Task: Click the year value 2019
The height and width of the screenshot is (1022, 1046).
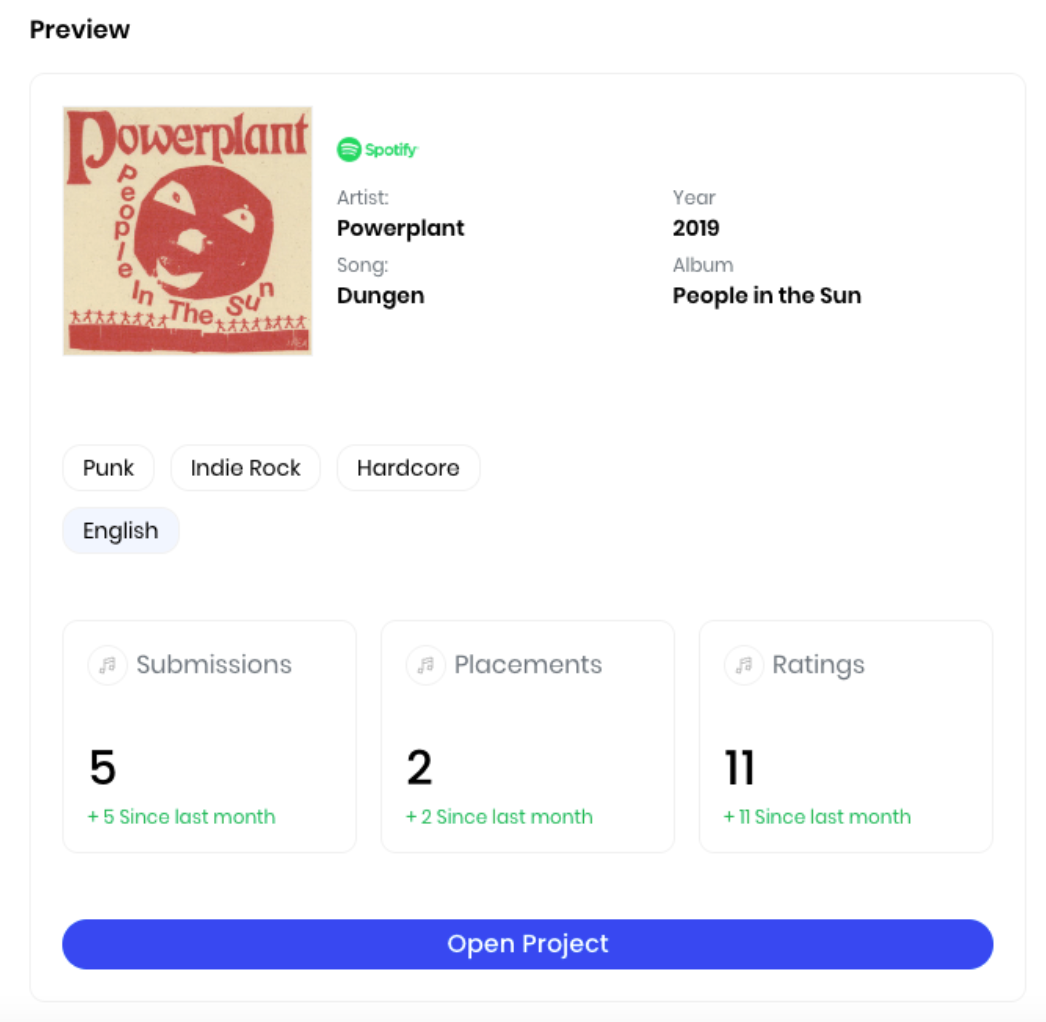Action: (696, 228)
